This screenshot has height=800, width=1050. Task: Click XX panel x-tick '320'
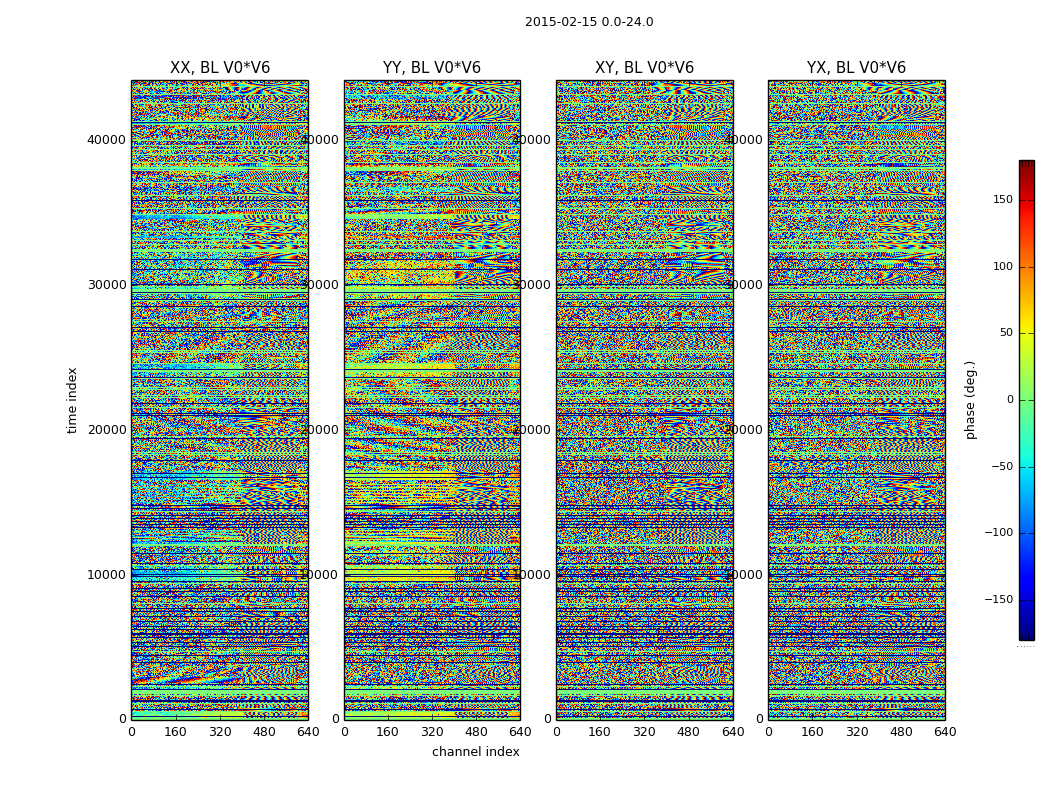point(220,732)
